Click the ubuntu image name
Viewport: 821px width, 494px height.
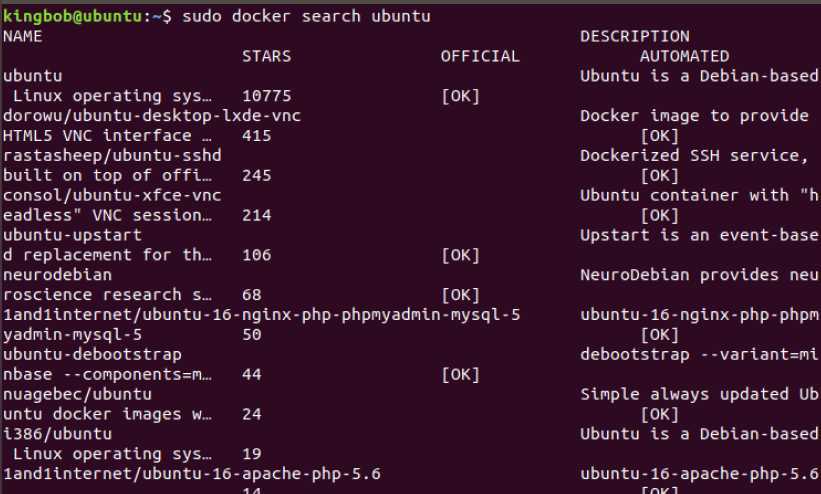32,76
